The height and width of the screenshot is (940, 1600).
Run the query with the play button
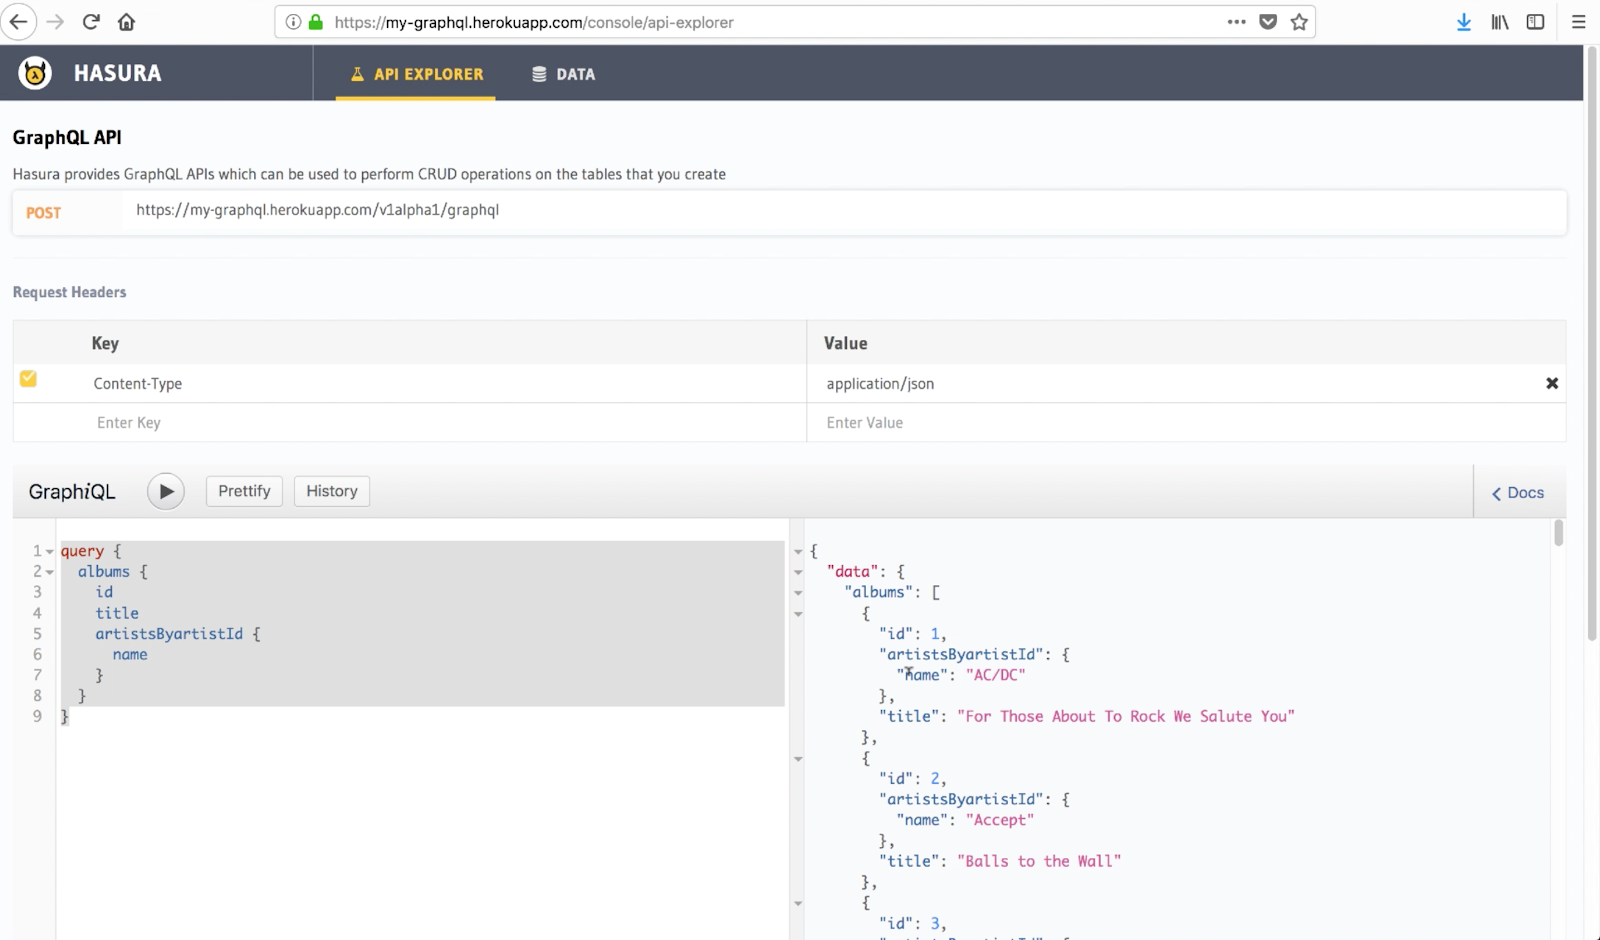point(165,491)
